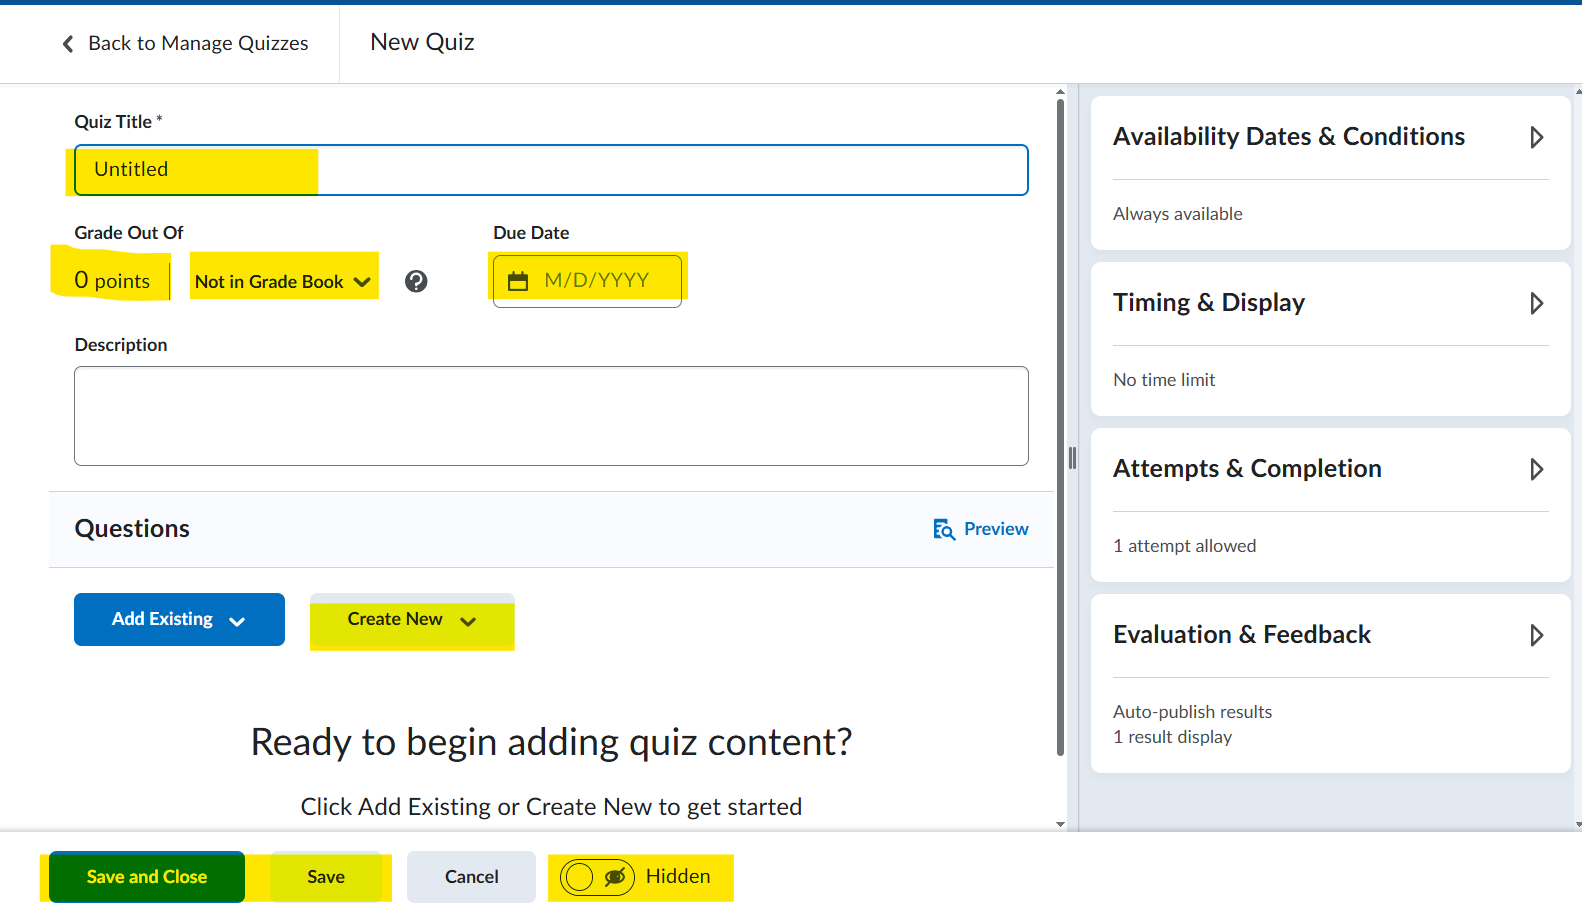Click the back chevron arrow icon
This screenshot has width=1582, height=916.
pyautogui.click(x=68, y=44)
